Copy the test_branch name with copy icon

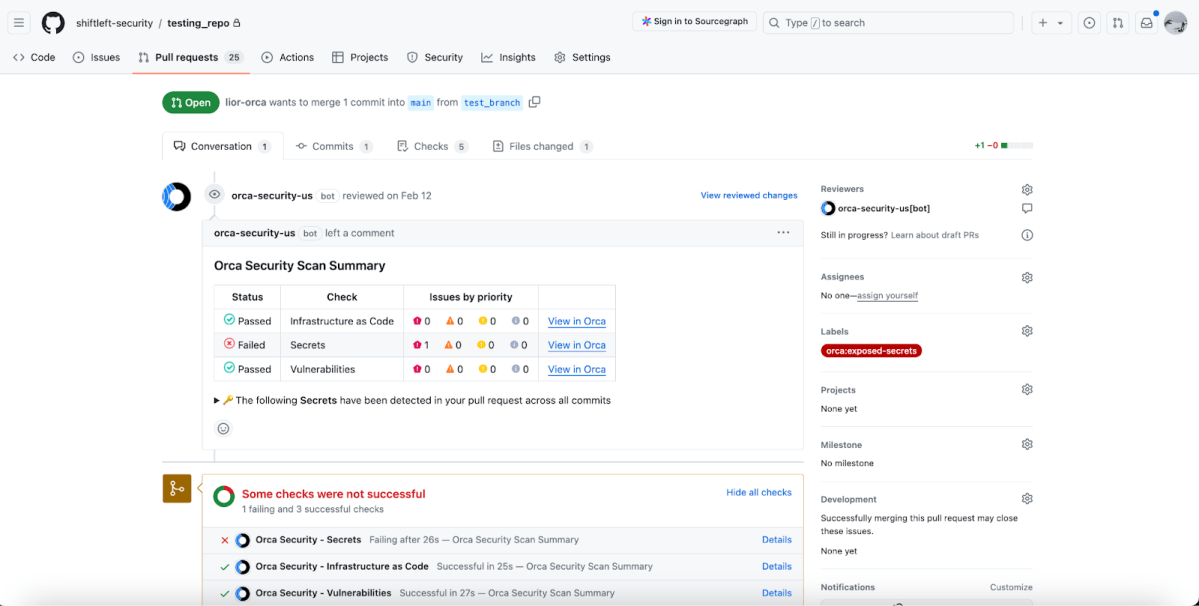click(x=535, y=102)
